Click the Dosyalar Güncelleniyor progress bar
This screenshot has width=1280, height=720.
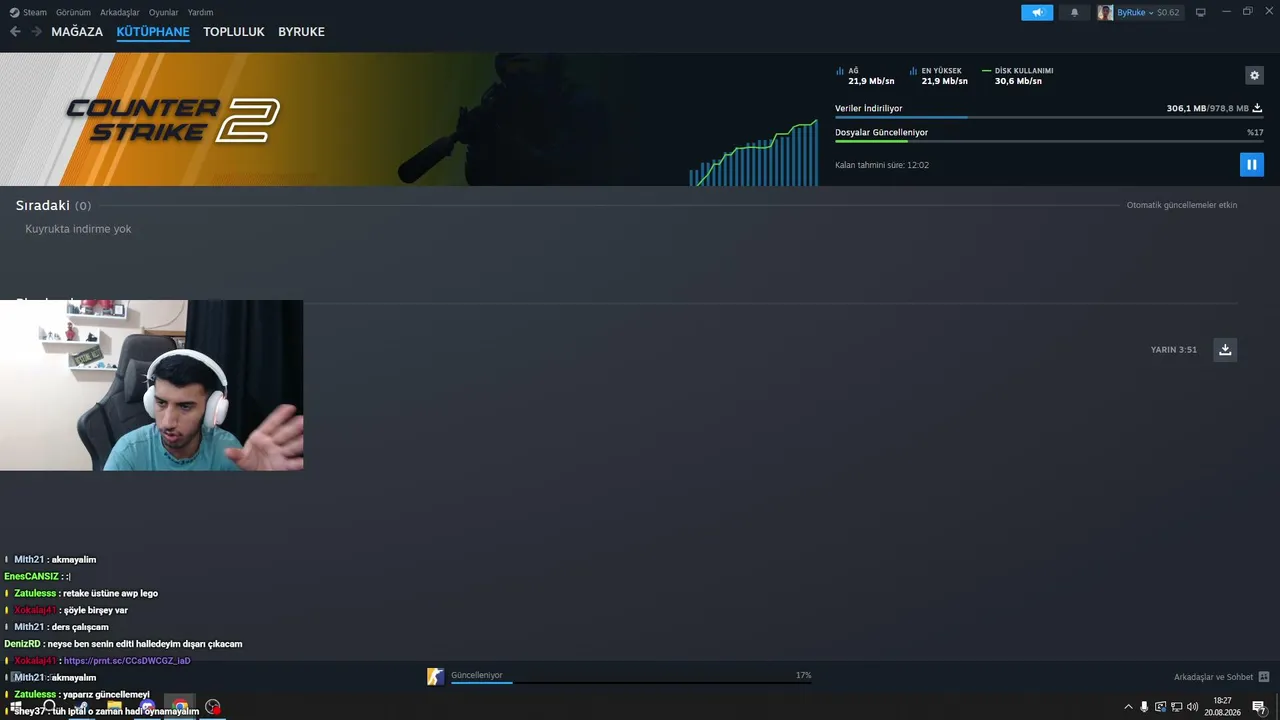click(1049, 141)
